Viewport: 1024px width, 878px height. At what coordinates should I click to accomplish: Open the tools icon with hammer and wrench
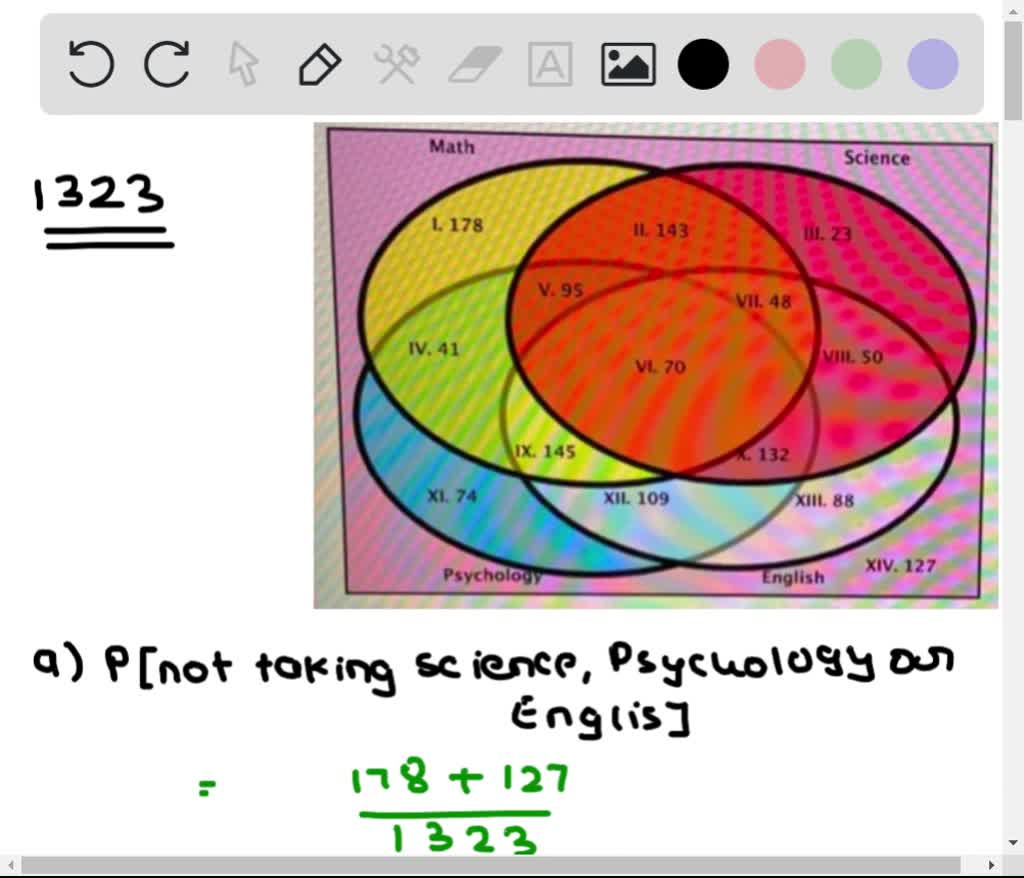(396, 64)
